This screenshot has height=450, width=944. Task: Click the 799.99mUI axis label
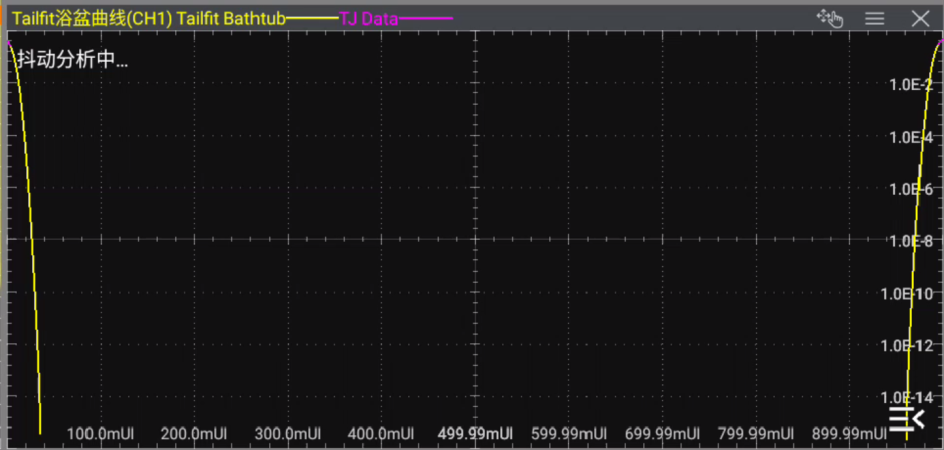(x=756, y=434)
